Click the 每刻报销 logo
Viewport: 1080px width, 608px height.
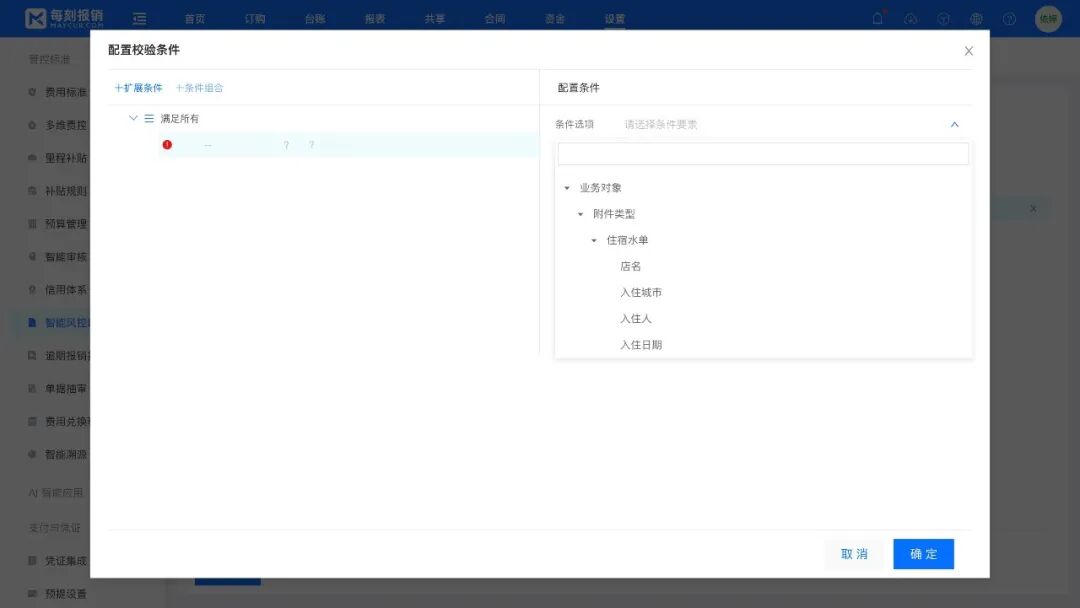pos(64,18)
